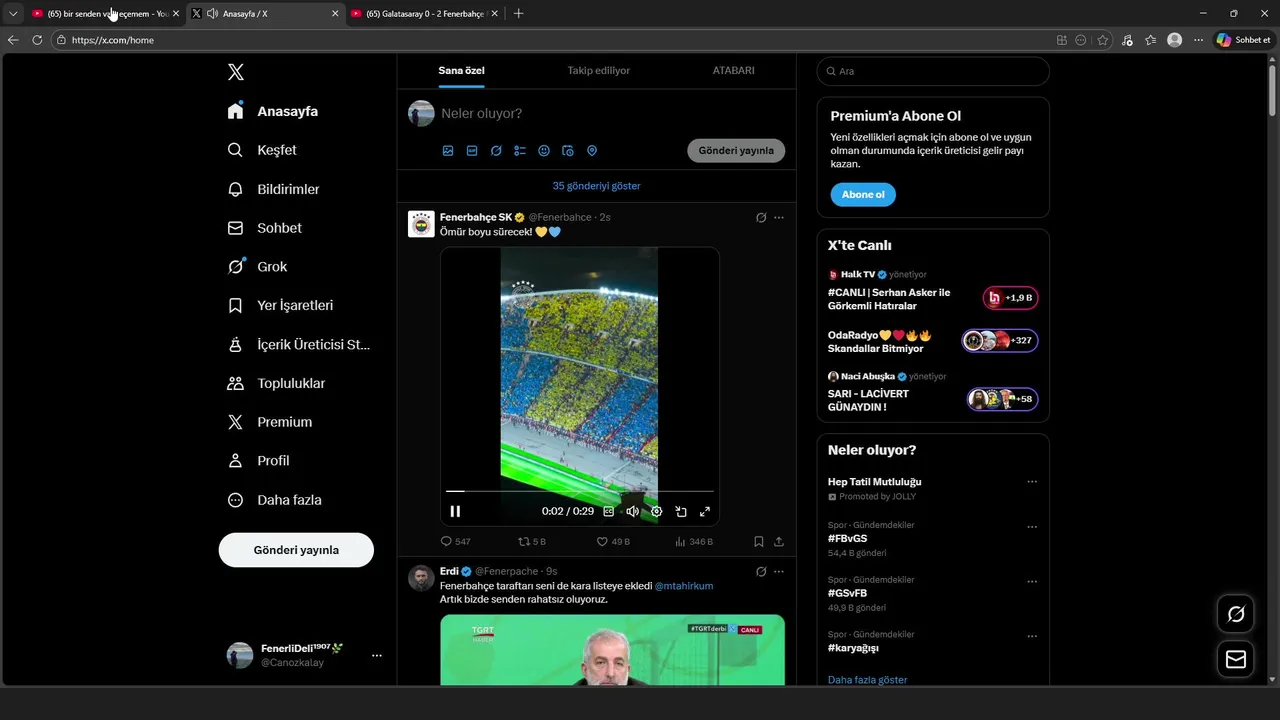Screen dimensions: 1280x720
Task: Share the Fenerbahçe SK post
Action: pos(779,542)
